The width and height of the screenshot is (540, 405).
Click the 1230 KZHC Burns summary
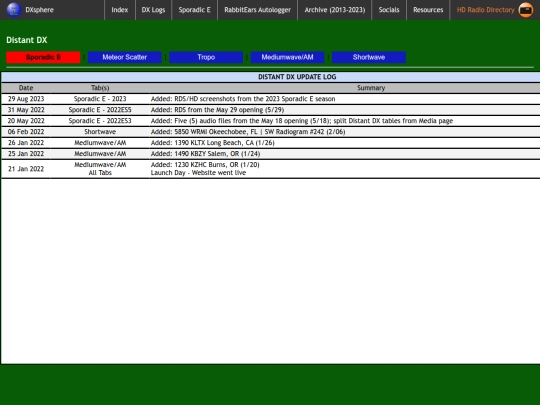(x=205, y=165)
